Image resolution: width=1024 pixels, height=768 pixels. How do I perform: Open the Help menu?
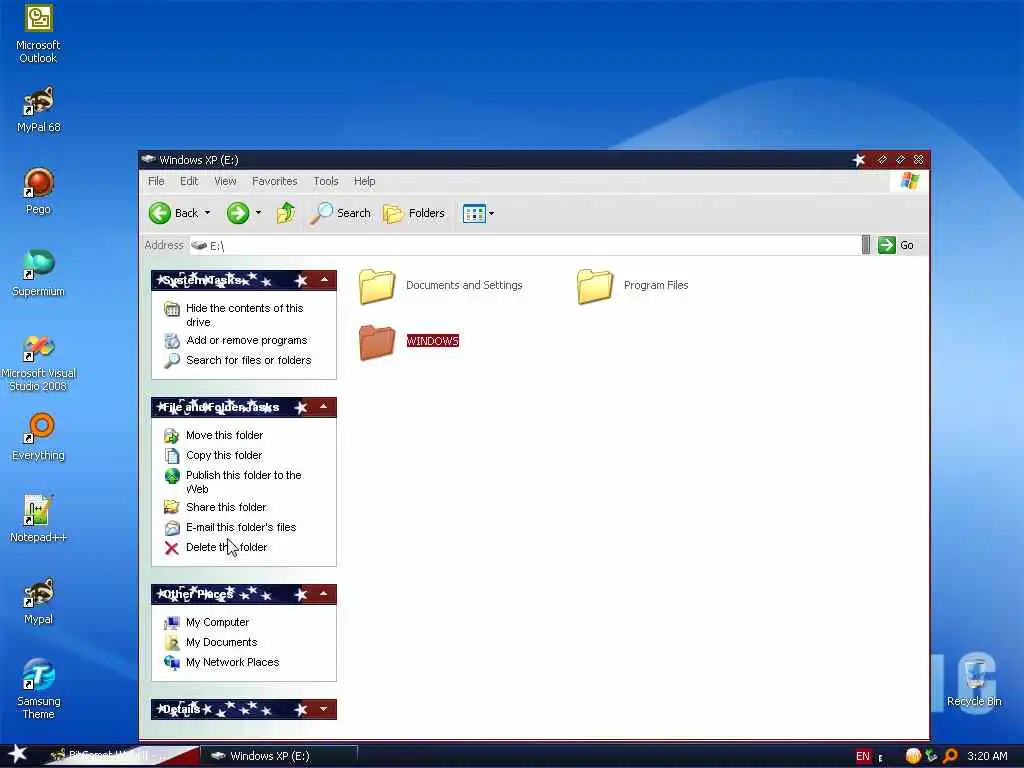pyautogui.click(x=364, y=181)
